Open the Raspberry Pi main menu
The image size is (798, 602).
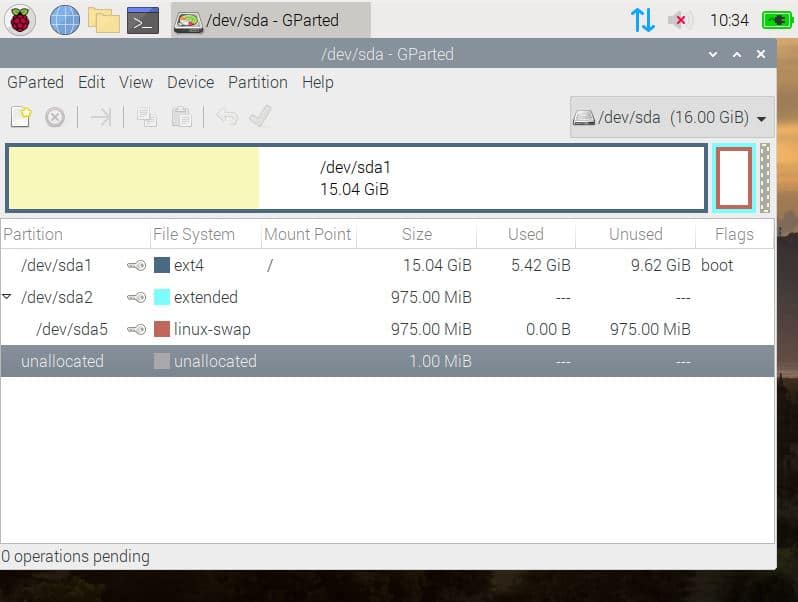(x=20, y=20)
